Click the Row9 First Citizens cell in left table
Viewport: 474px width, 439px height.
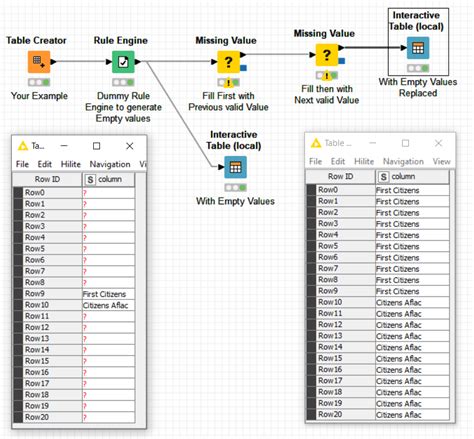click(x=108, y=294)
